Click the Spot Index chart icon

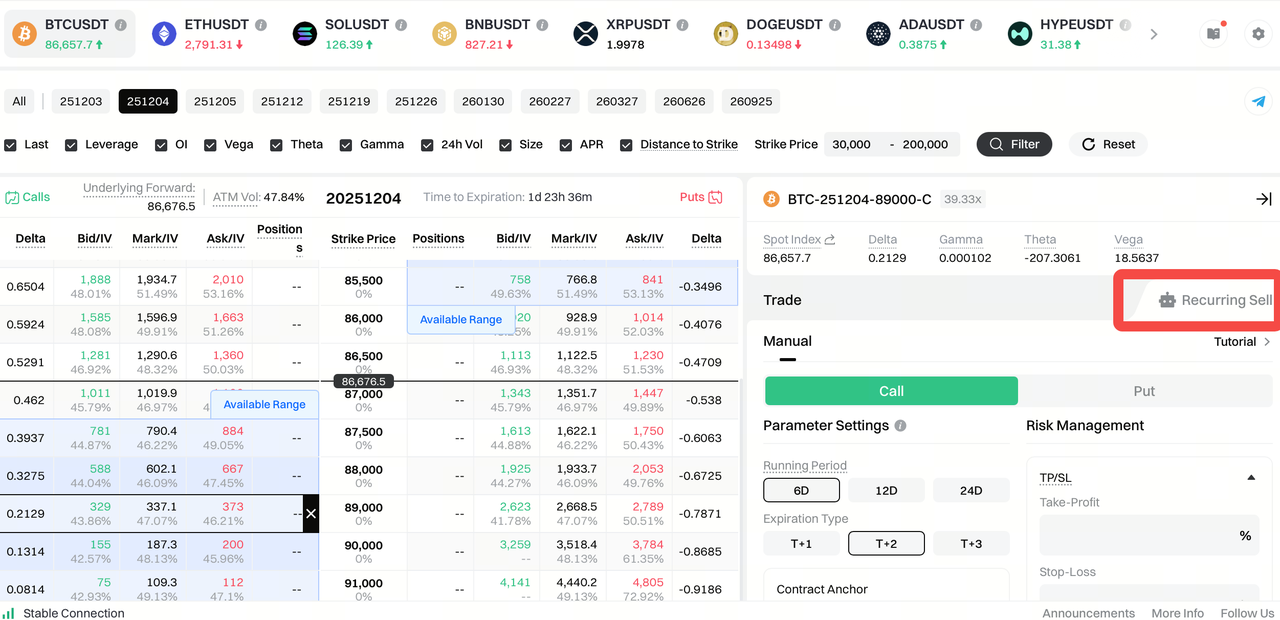(829, 240)
